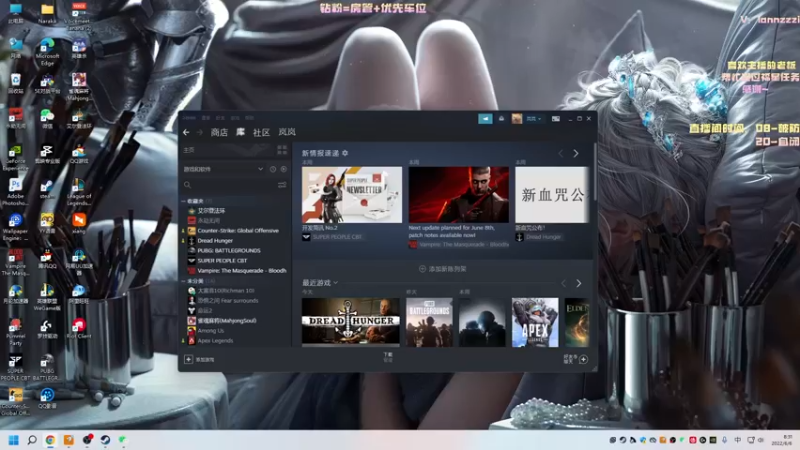
Task: Open Wallpaper Engine desktop shortcut
Action: pos(15,227)
